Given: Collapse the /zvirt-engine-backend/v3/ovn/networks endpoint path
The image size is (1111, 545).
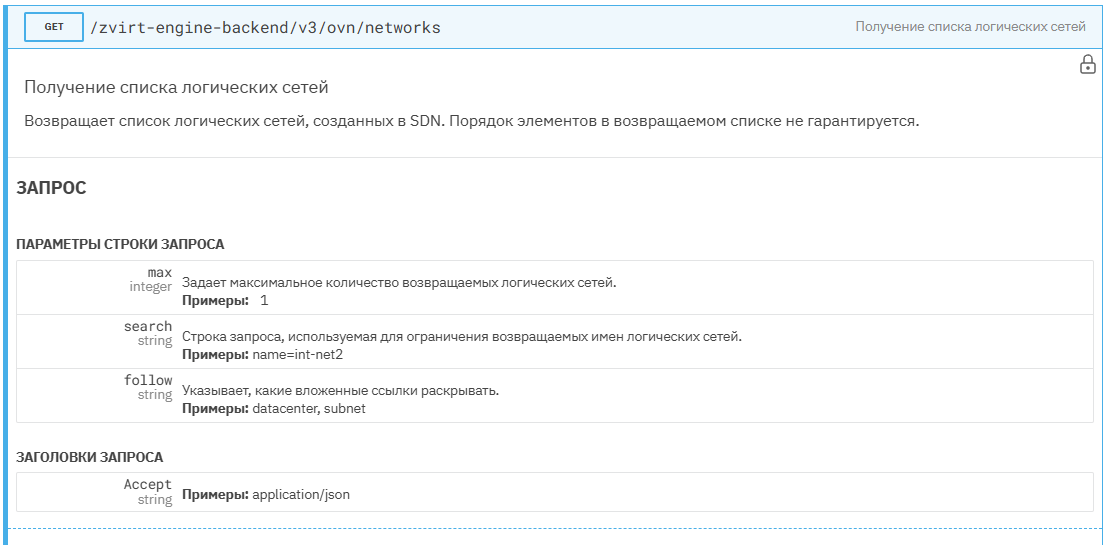Looking at the screenshot, I should [x=266, y=28].
